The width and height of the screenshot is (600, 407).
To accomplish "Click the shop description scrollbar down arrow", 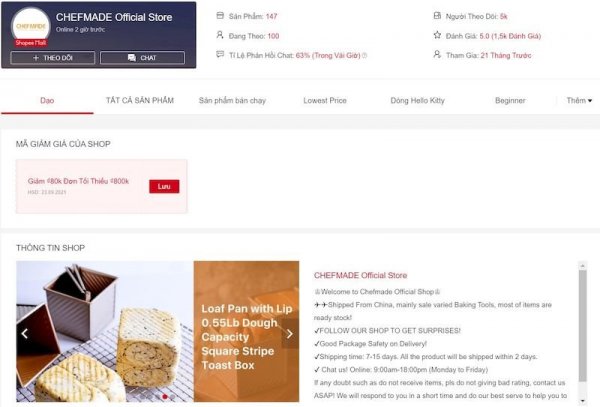I will (582, 400).
